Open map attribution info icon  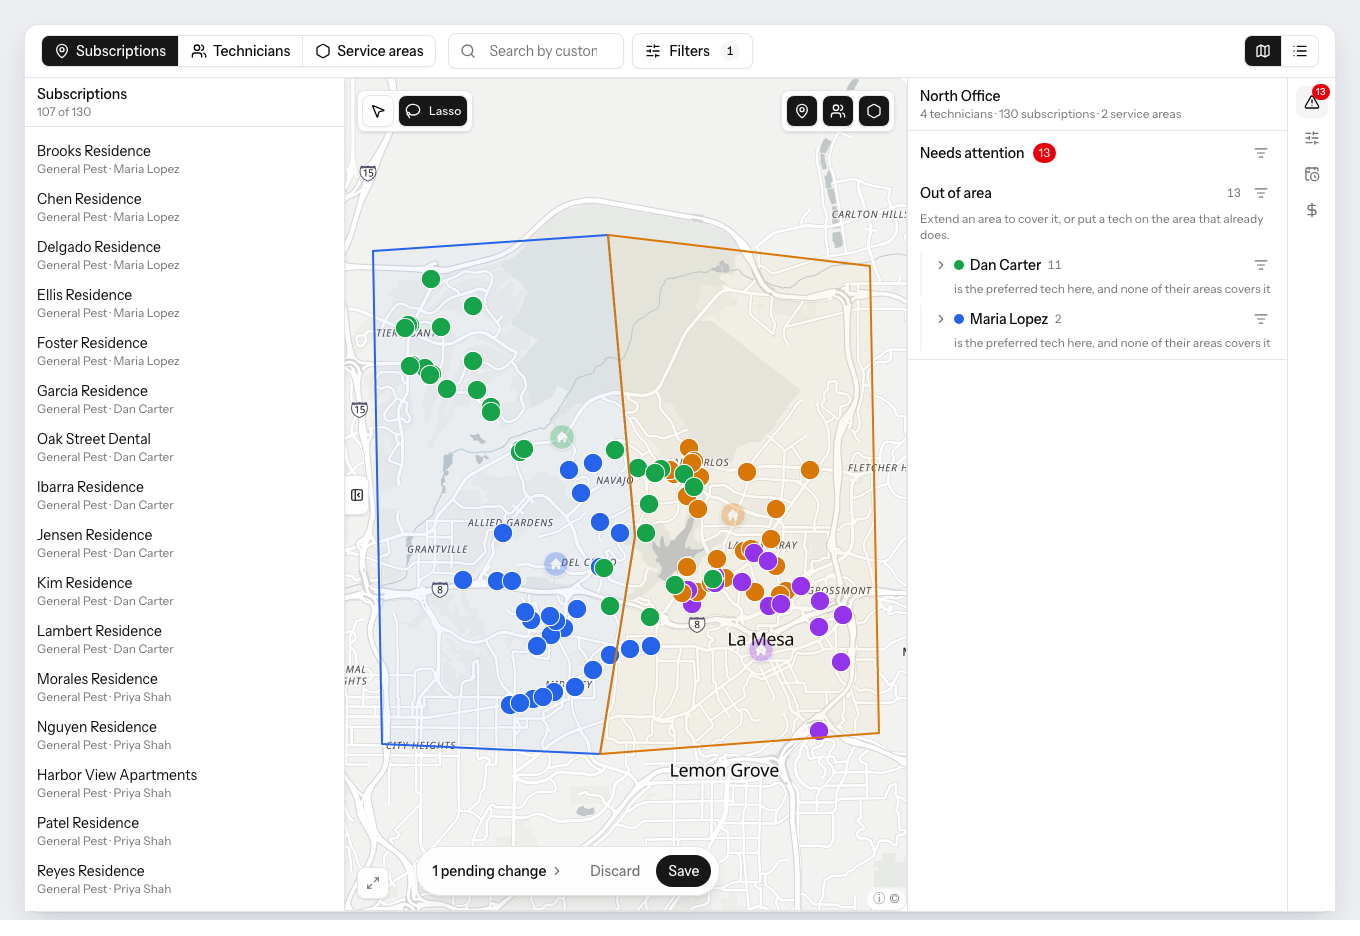(879, 898)
